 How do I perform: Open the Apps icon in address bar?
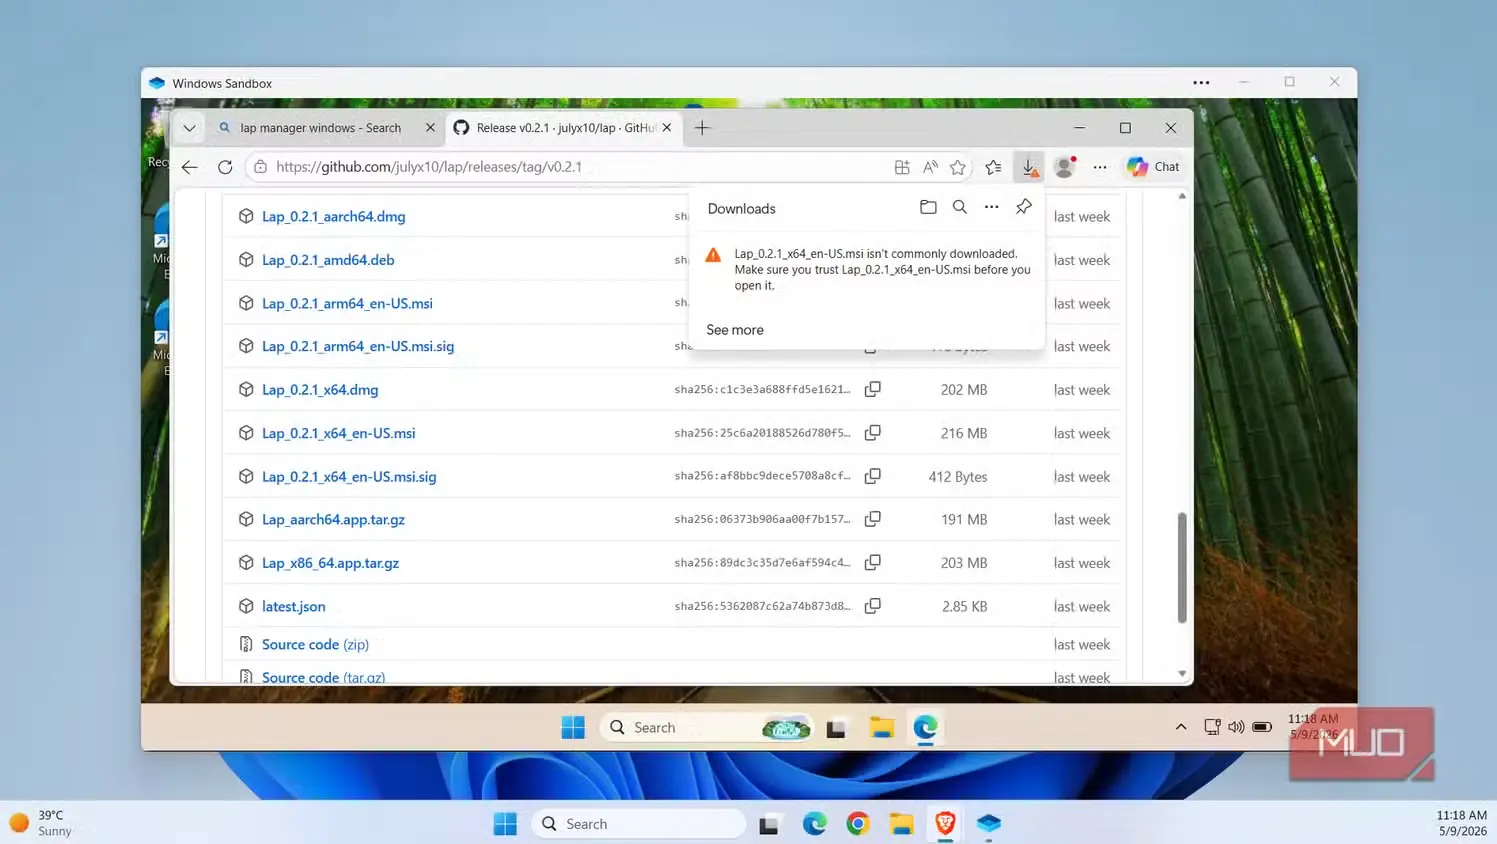(902, 167)
